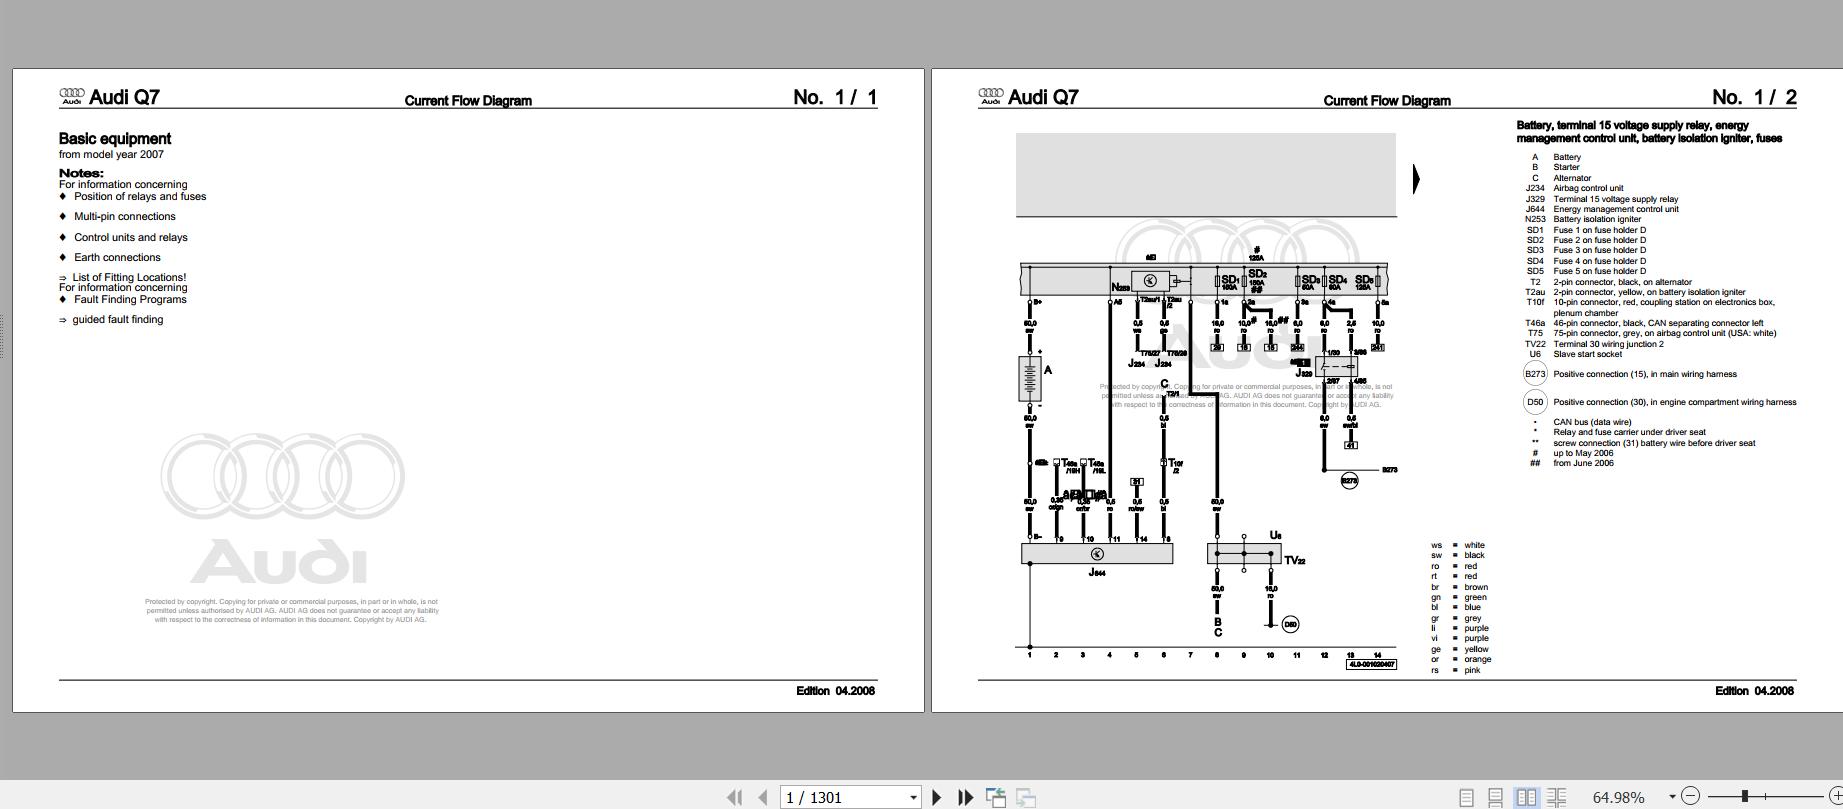Image resolution: width=1843 pixels, height=809 pixels.
Task: Click the battery symbol A in diagram
Action: 1030,379
